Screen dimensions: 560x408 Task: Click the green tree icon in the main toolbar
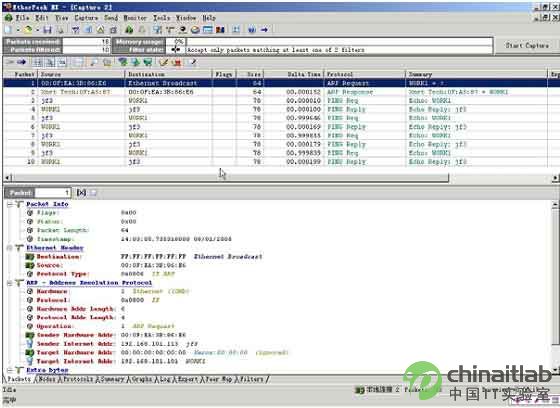(x=129, y=30)
